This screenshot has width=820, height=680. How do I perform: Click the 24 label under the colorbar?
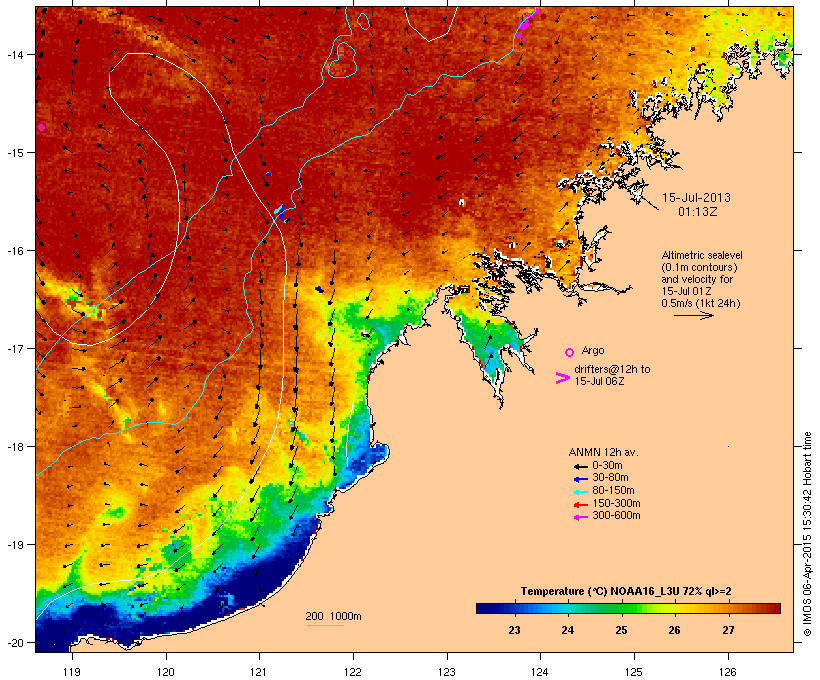click(567, 630)
